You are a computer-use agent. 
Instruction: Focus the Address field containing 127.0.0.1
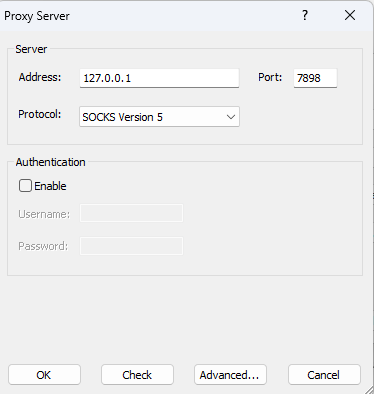click(159, 78)
